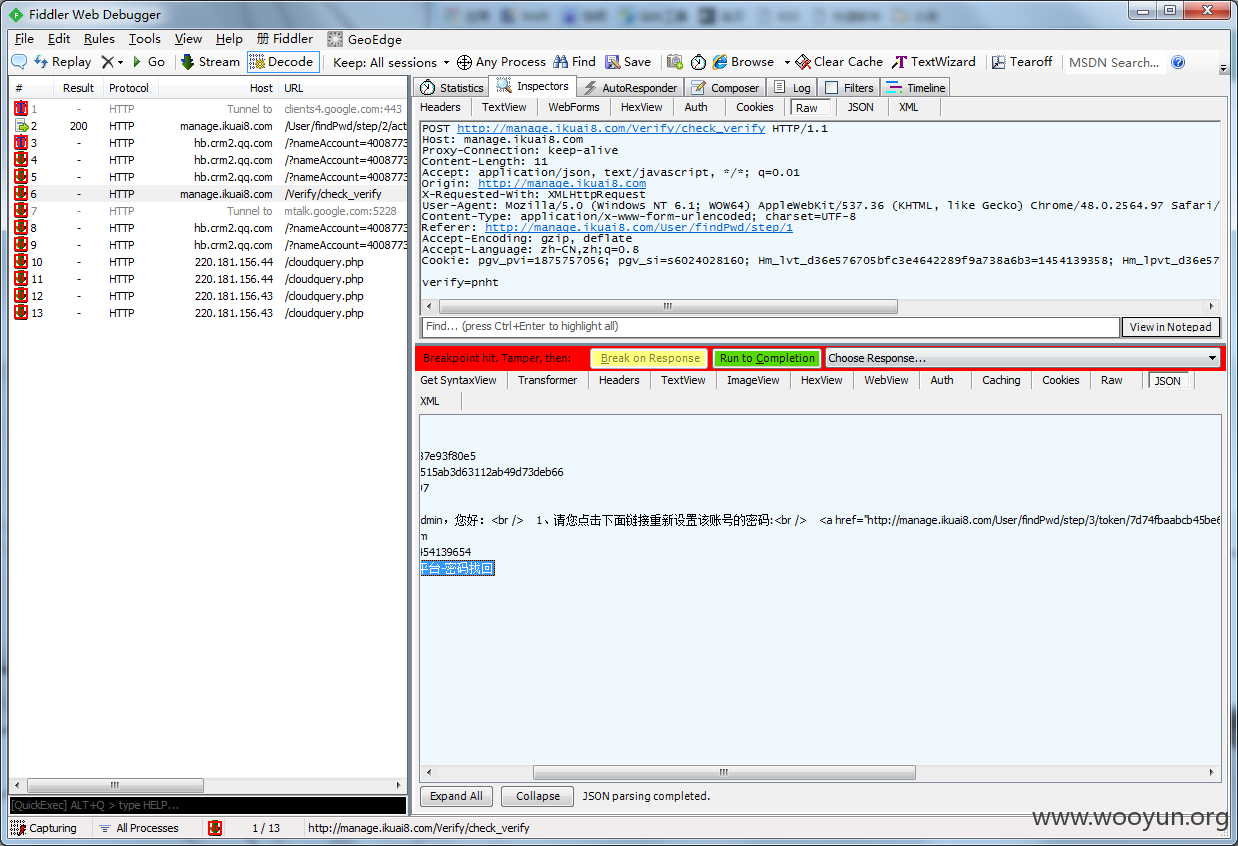Open the Choose Response dropdown
The height and width of the screenshot is (846, 1238).
(1022, 358)
